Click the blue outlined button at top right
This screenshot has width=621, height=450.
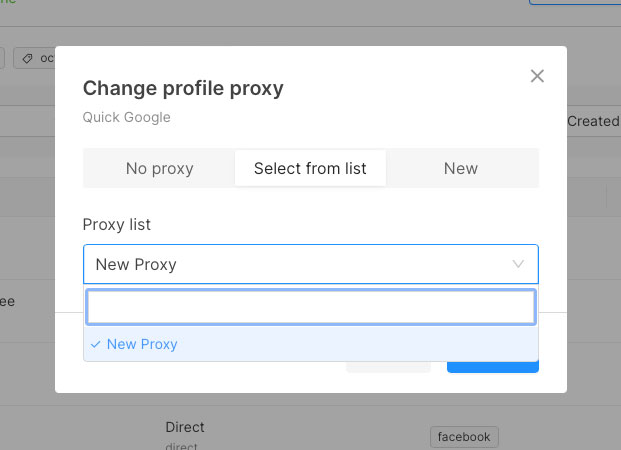pyautogui.click(x=576, y=3)
